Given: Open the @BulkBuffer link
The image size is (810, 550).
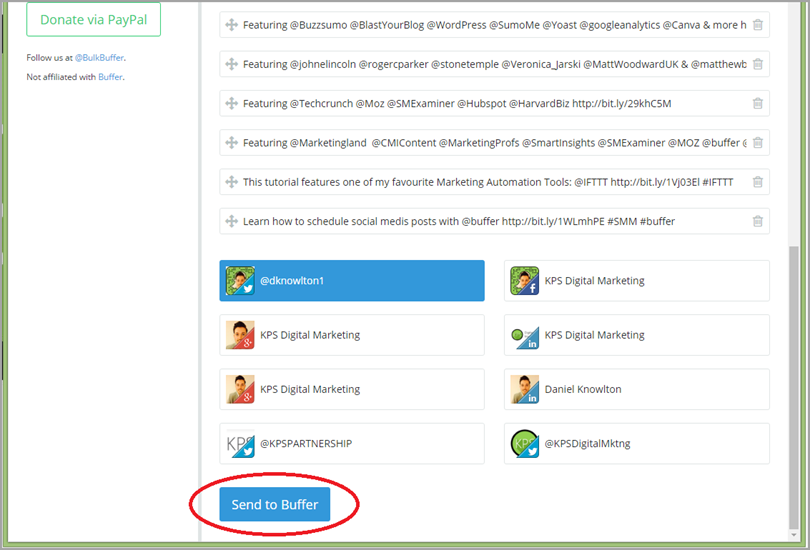Looking at the screenshot, I should pos(99,58).
